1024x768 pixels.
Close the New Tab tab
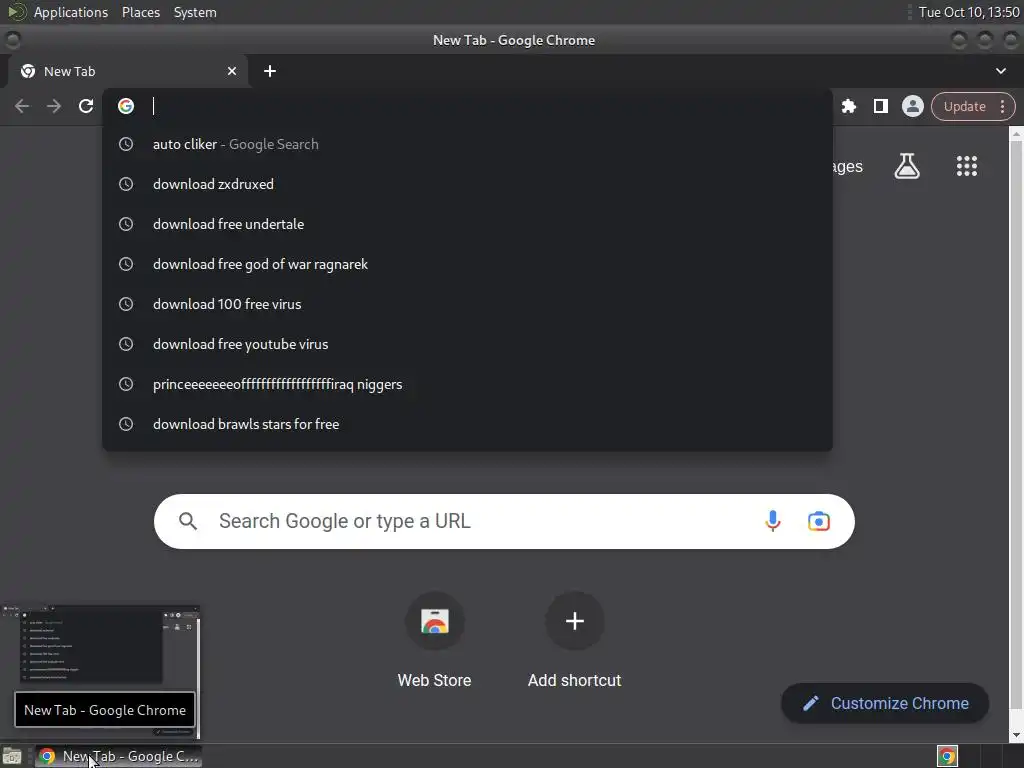tap(232, 71)
